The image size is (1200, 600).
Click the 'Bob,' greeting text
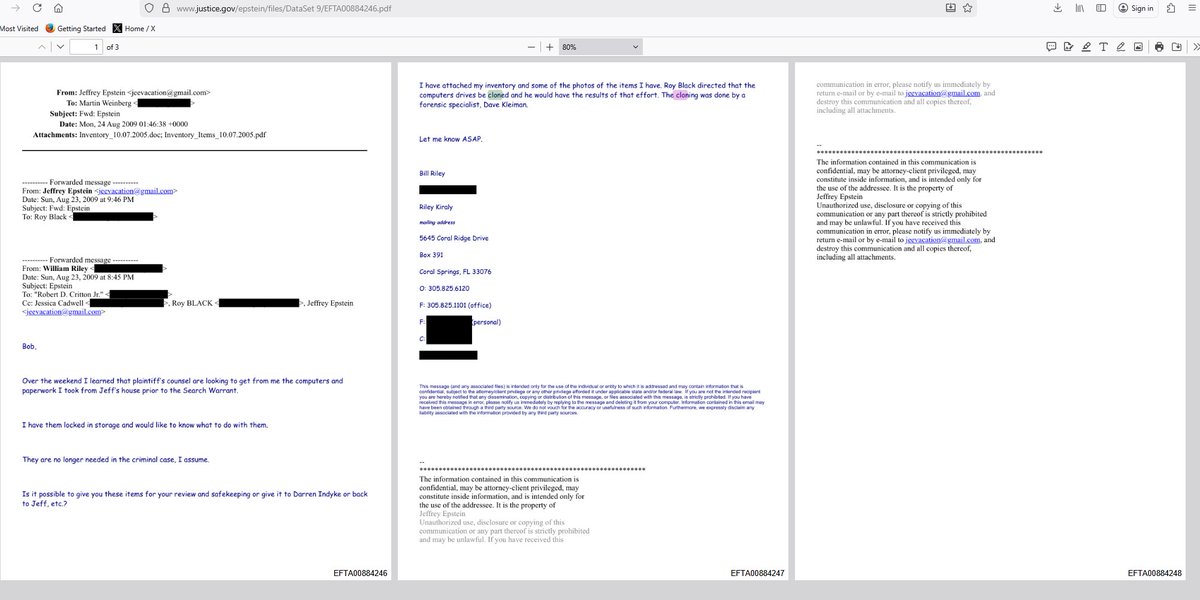point(29,347)
